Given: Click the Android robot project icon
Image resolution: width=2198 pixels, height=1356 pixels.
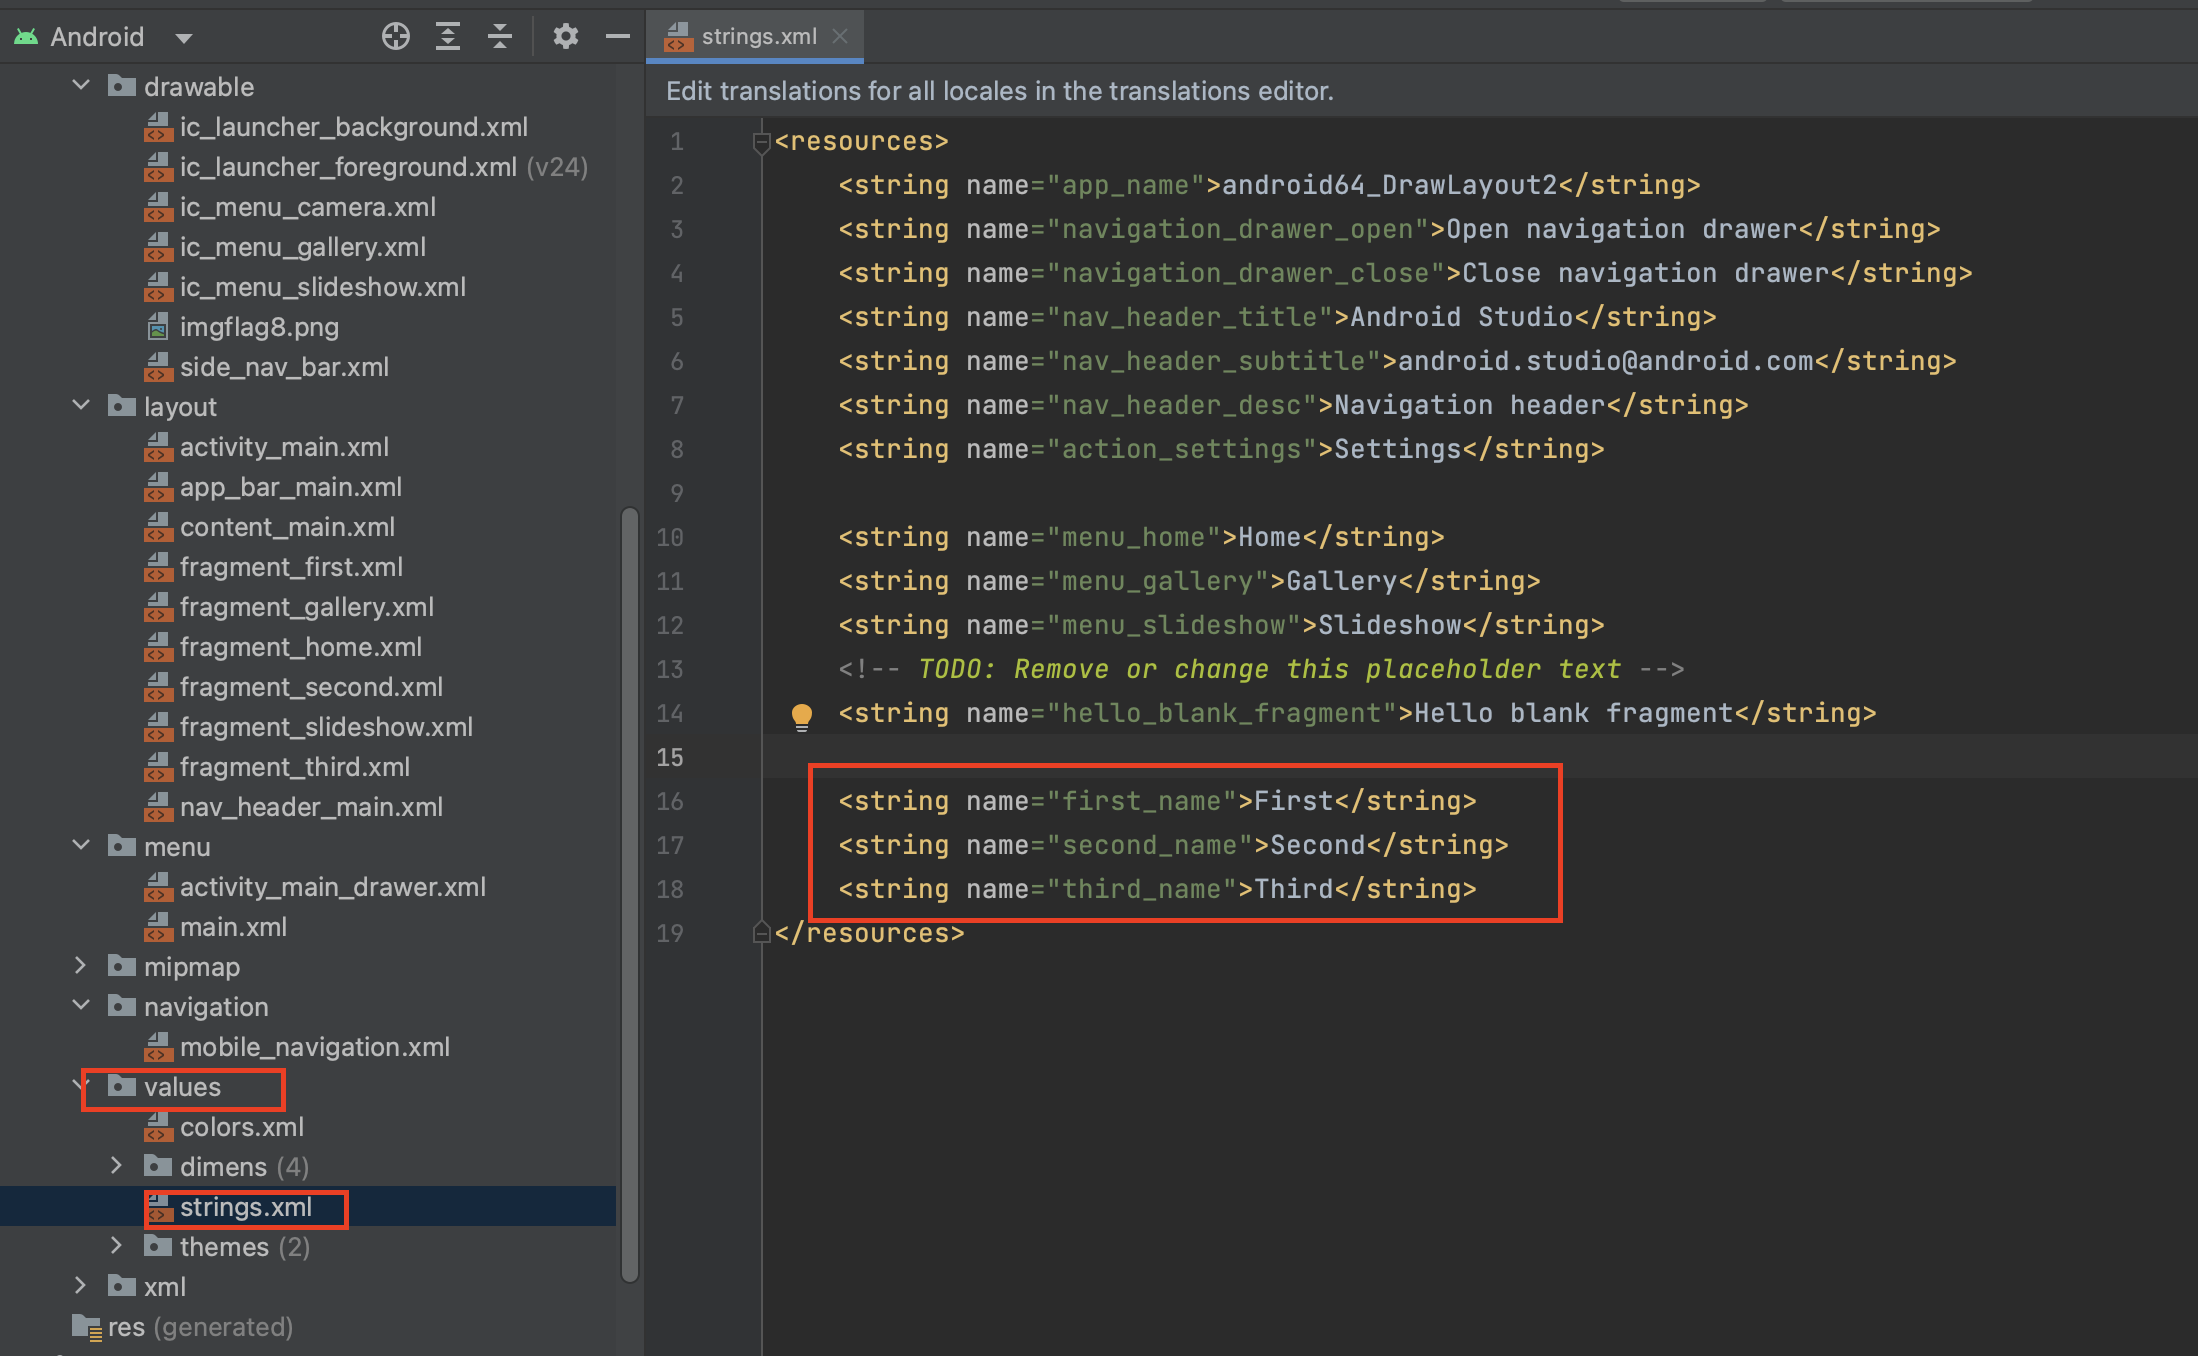Looking at the screenshot, I should [x=26, y=37].
